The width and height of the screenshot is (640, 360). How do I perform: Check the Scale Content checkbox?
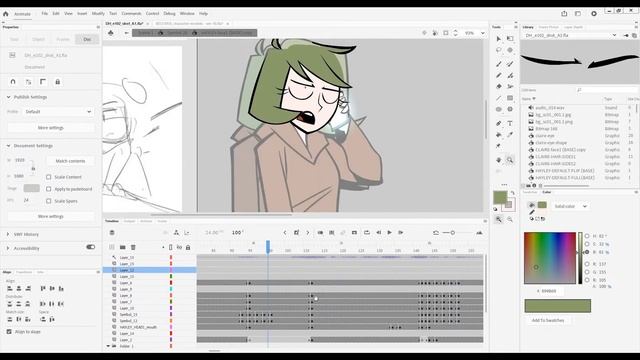(x=49, y=177)
